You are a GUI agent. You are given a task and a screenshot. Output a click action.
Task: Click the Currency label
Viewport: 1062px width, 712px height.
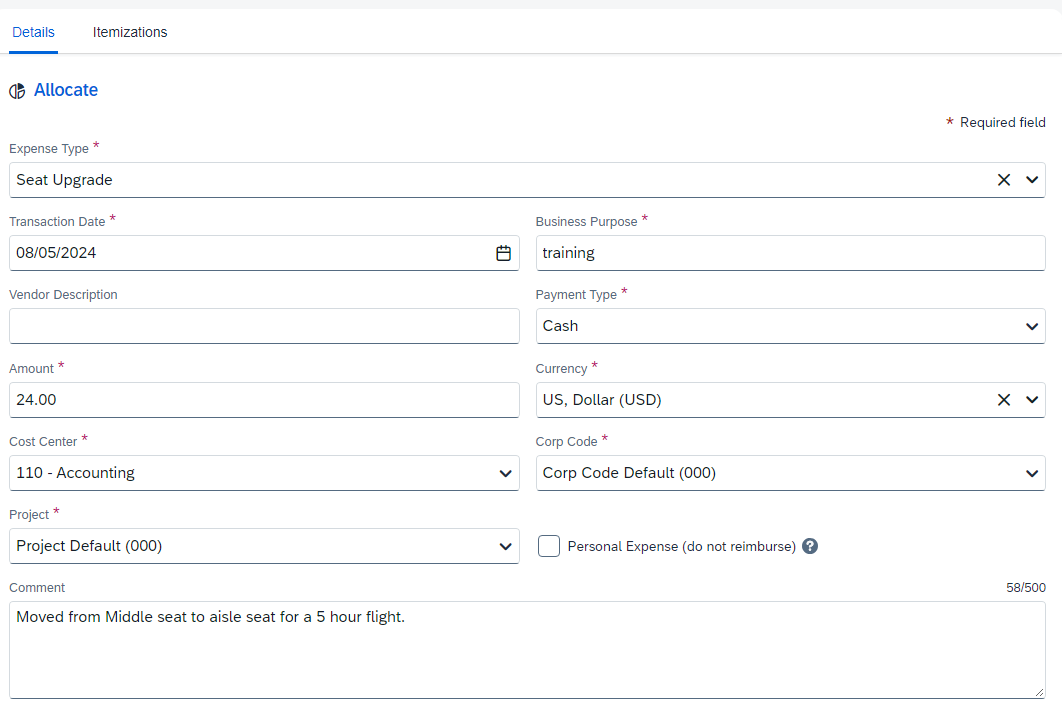click(x=561, y=369)
